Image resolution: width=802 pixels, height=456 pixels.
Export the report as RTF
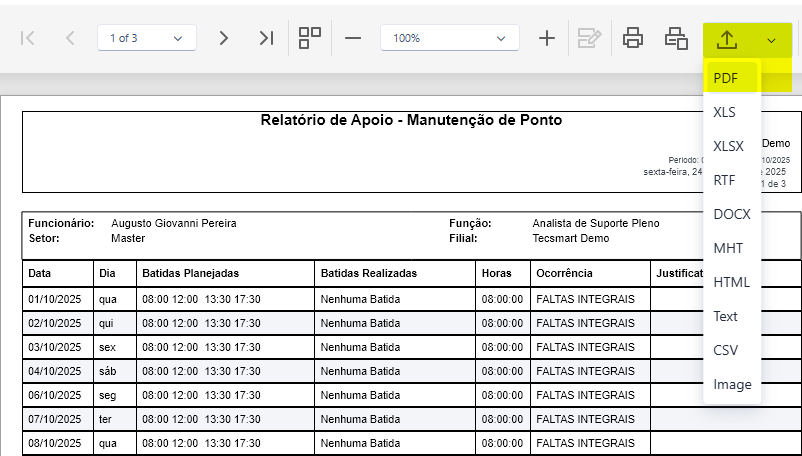coord(732,180)
